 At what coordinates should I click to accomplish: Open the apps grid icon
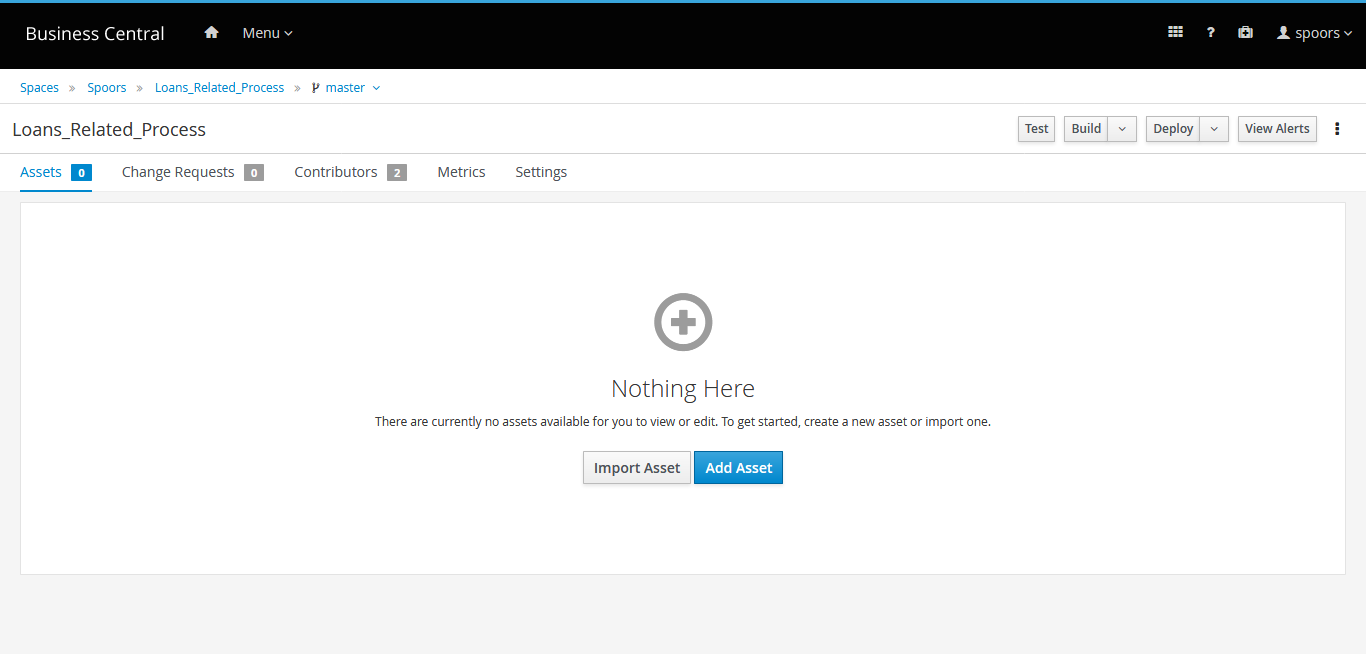click(1175, 33)
